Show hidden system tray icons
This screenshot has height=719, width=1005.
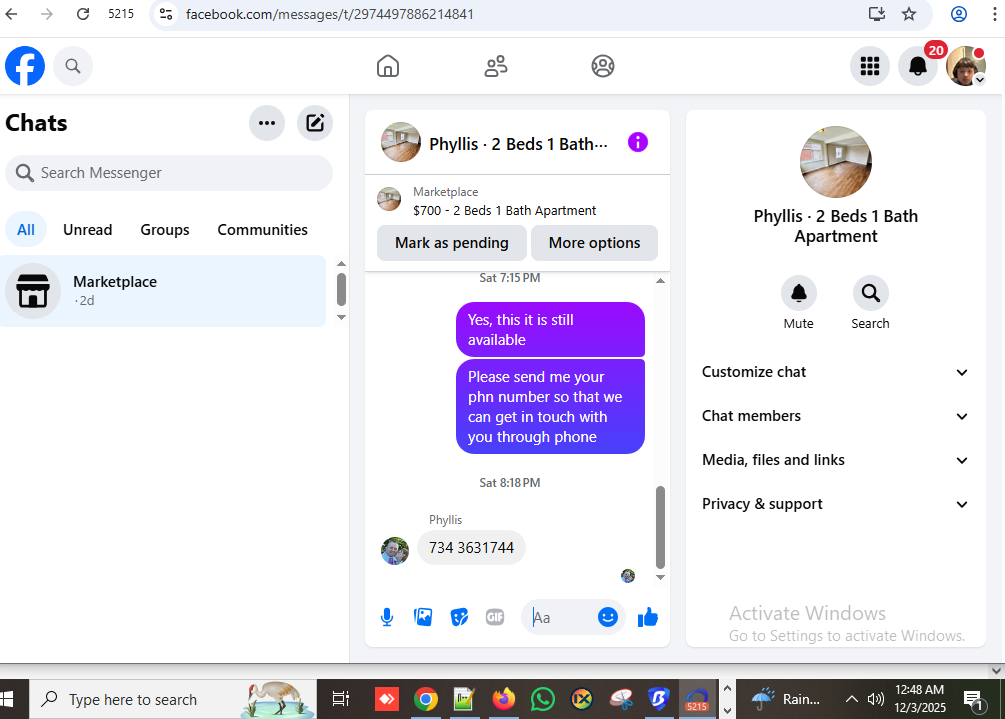click(x=851, y=699)
